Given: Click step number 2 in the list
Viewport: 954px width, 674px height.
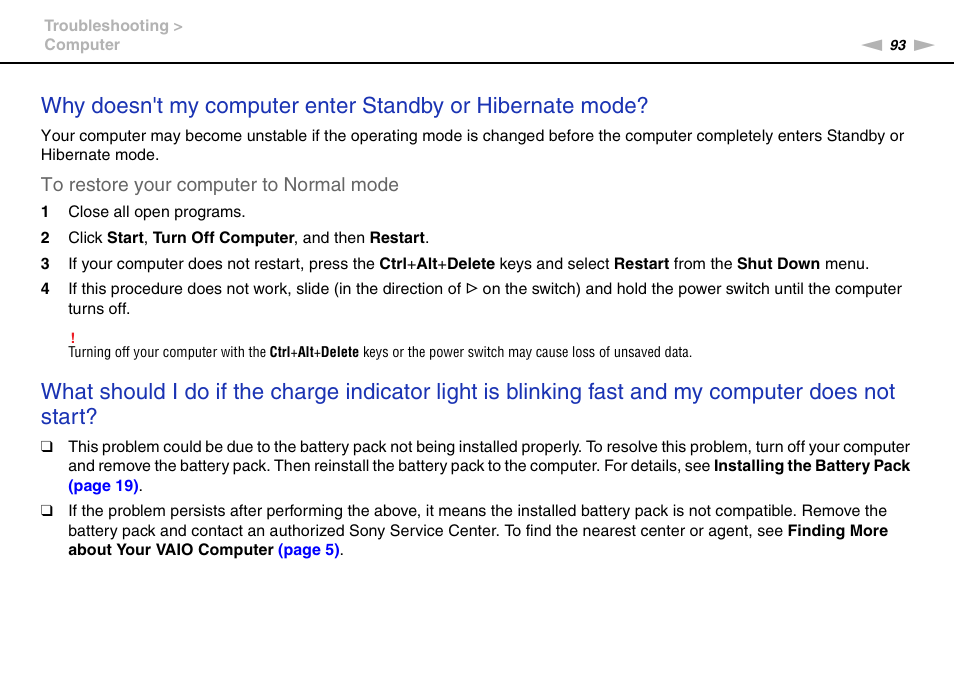Looking at the screenshot, I should click(45, 238).
